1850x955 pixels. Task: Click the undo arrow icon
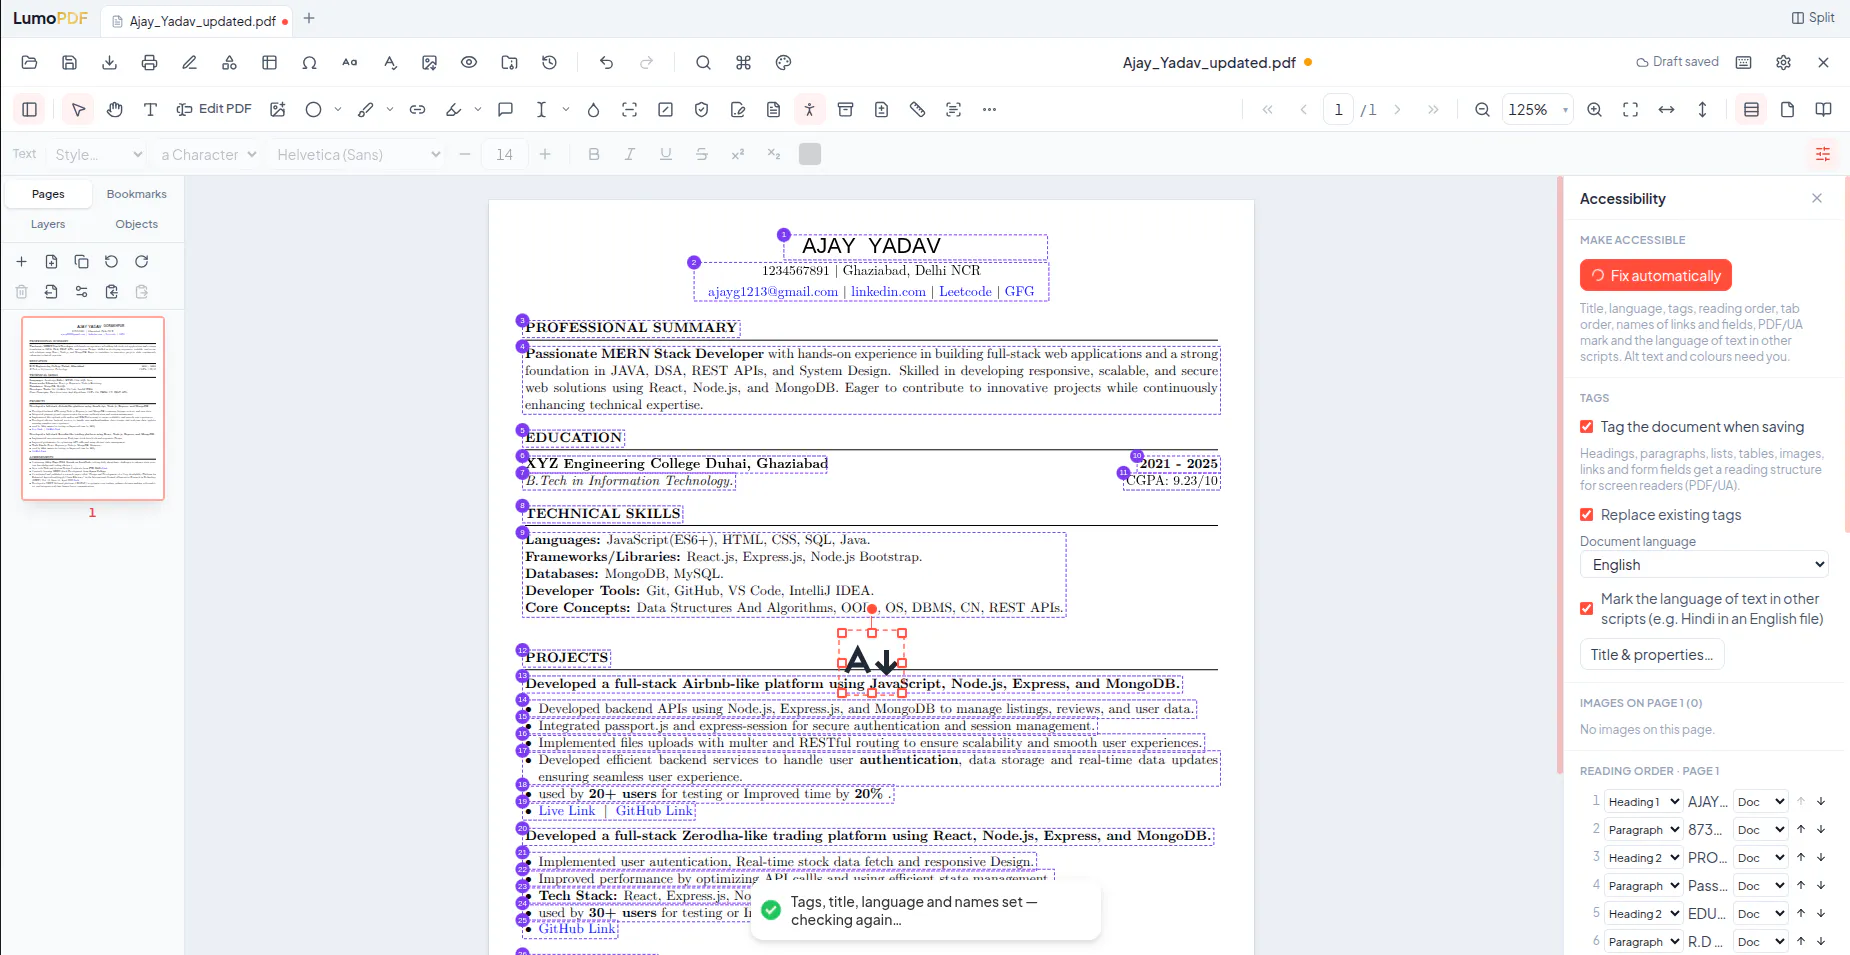pos(606,62)
